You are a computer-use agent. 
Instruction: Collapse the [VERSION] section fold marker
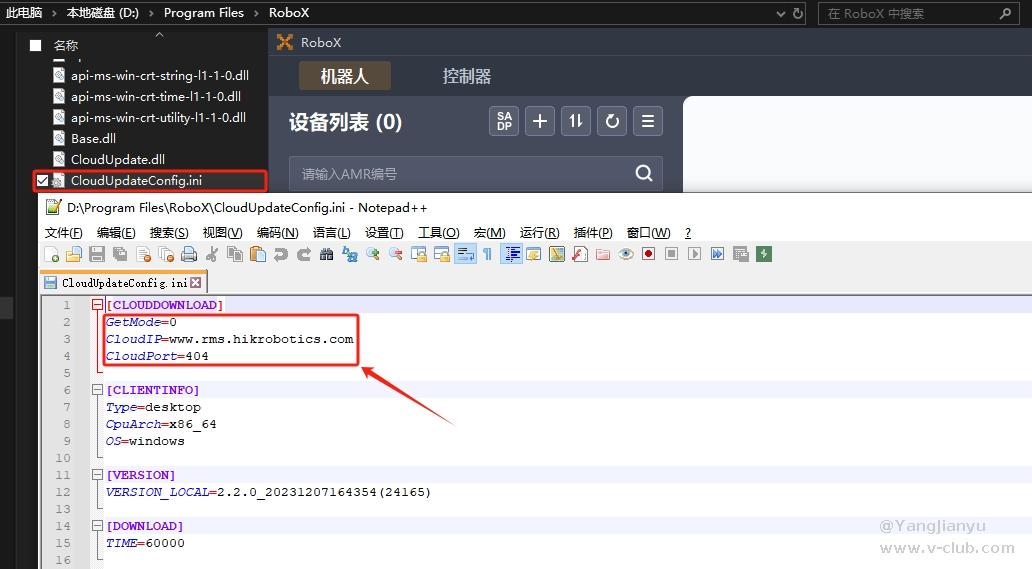point(97,474)
